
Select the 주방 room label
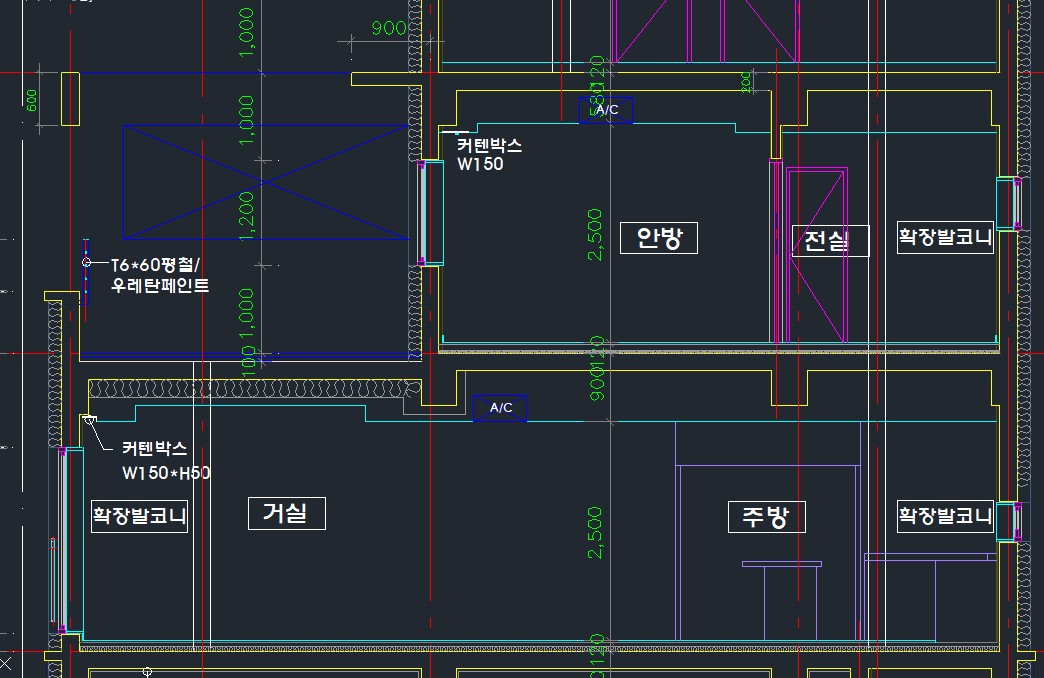(x=766, y=517)
